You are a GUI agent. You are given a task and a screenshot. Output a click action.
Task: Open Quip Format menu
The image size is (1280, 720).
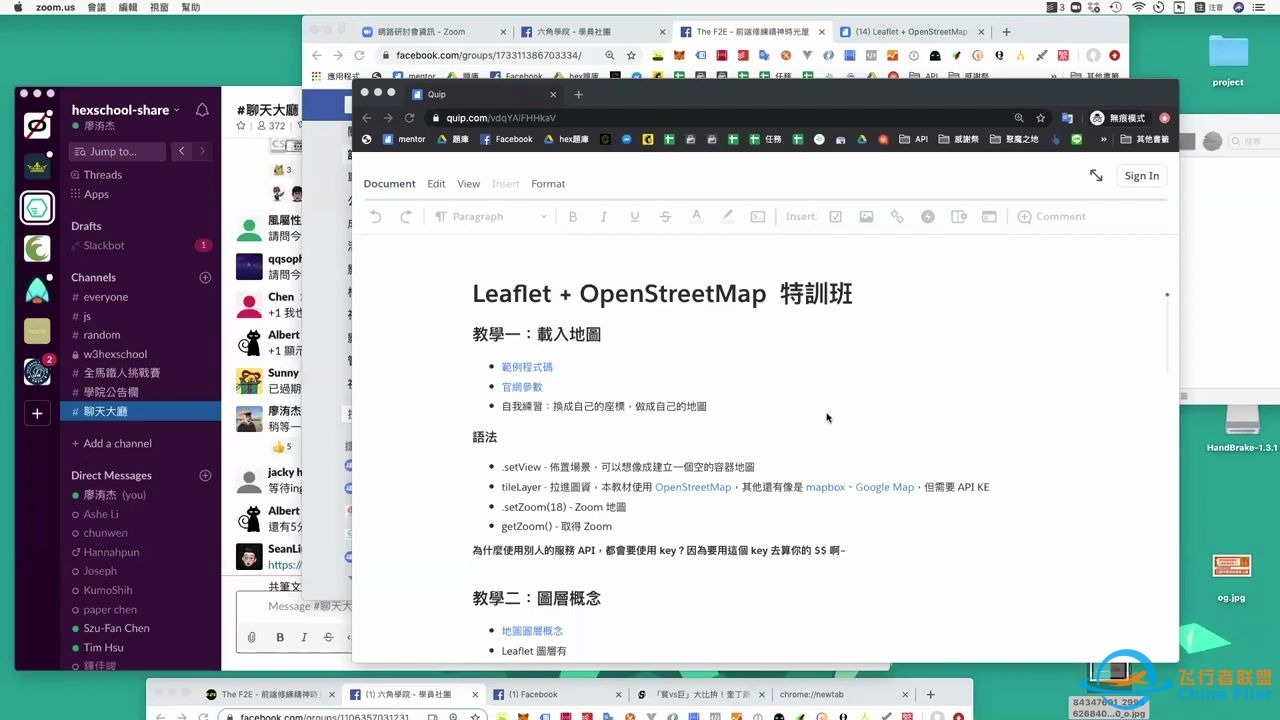click(548, 184)
